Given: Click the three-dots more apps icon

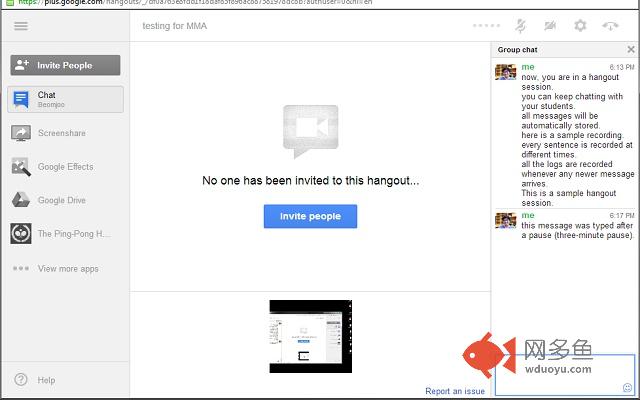Looking at the screenshot, I should tap(21, 268).
